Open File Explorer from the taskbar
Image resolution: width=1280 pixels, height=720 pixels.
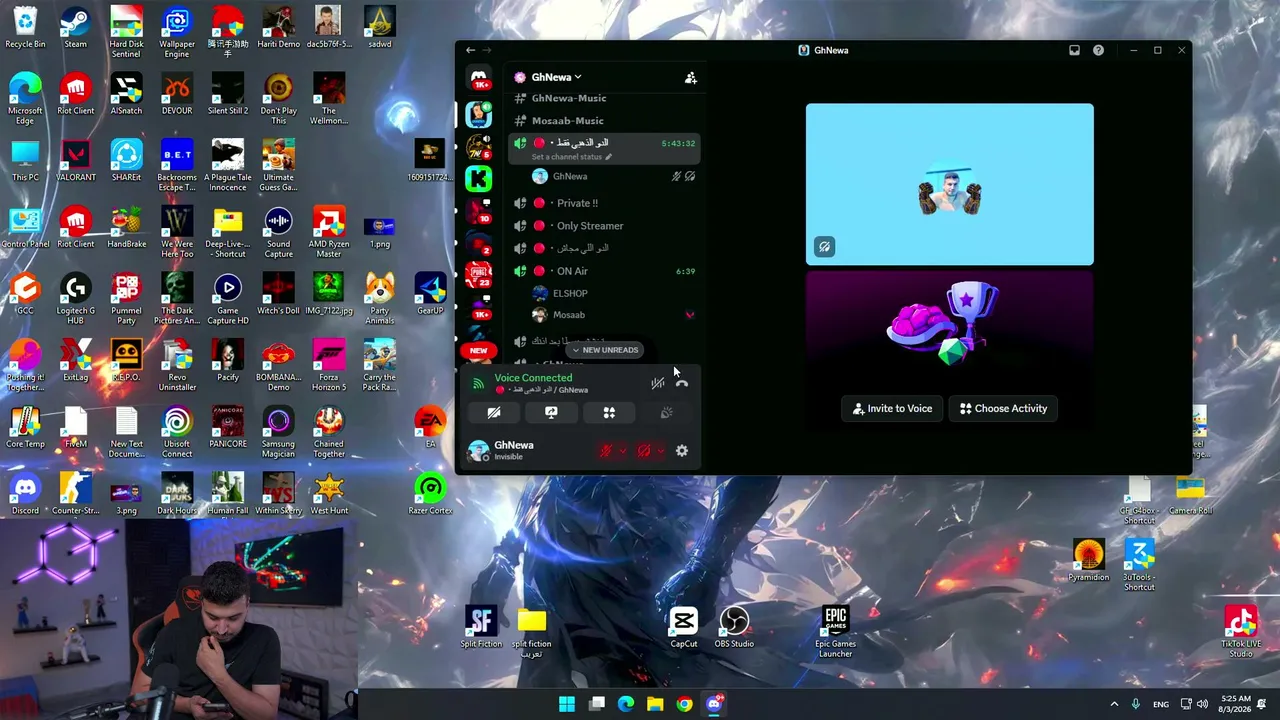[655, 704]
